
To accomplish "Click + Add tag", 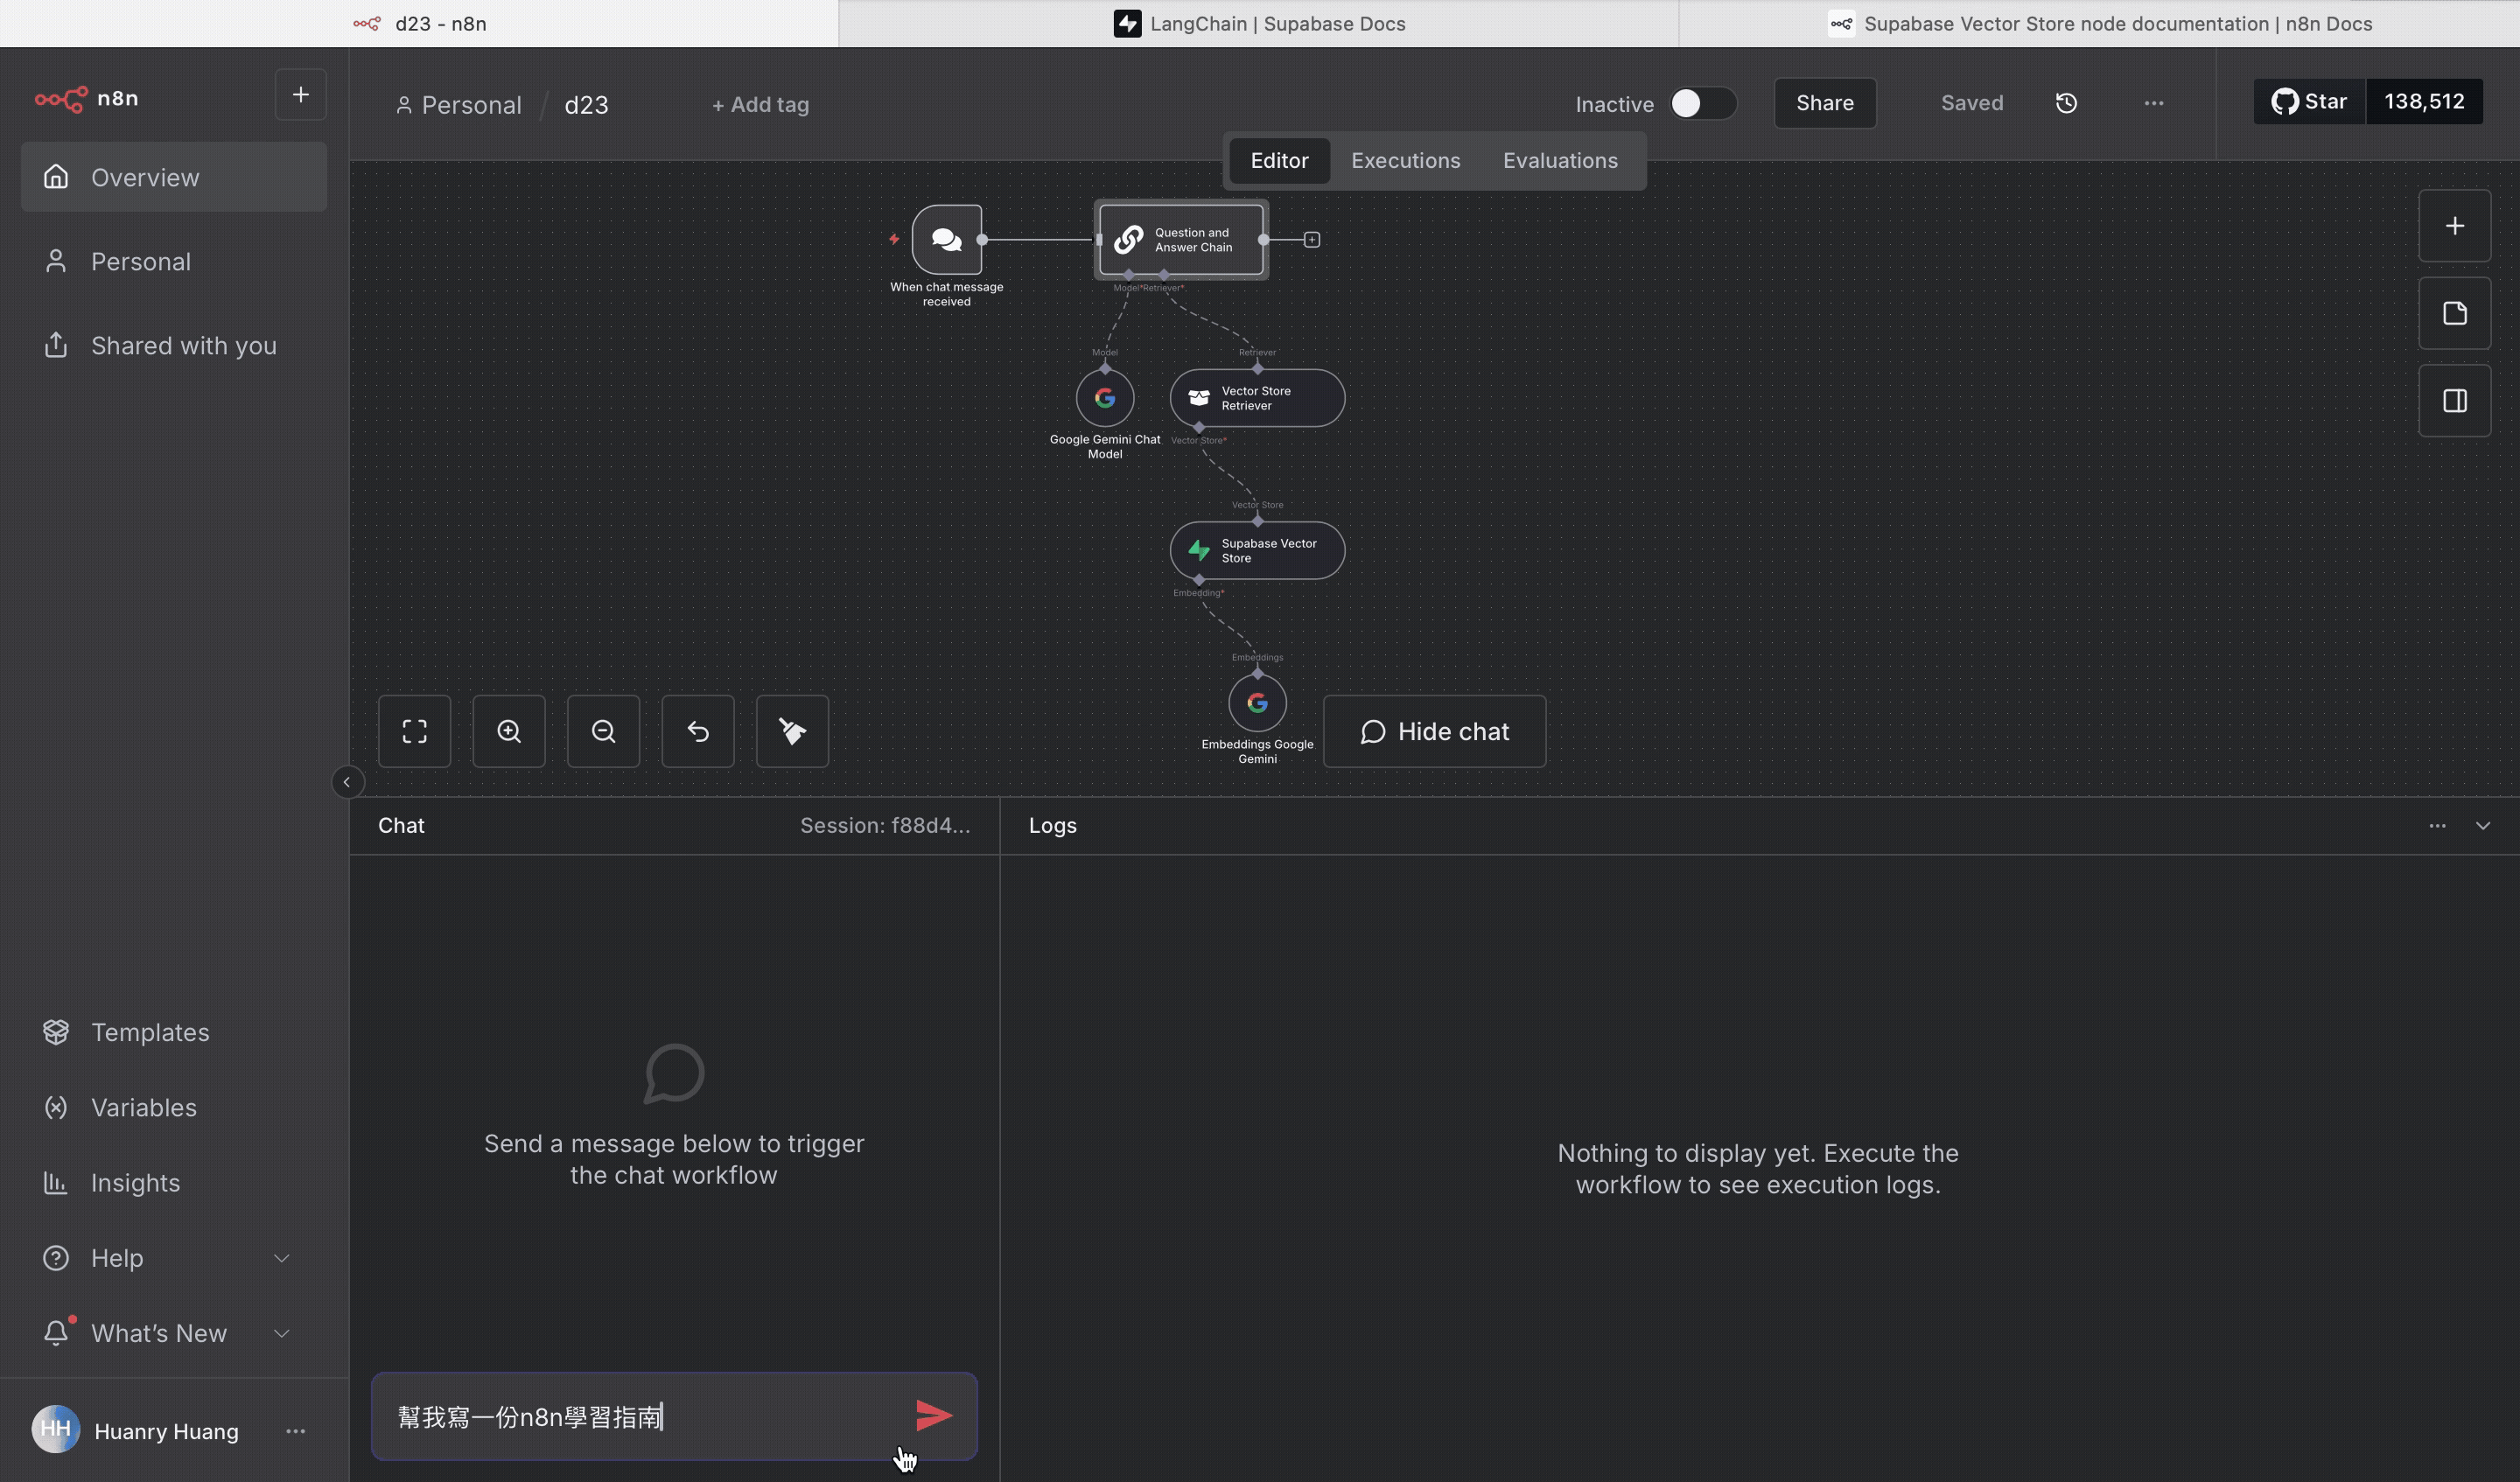I will 760,104.
